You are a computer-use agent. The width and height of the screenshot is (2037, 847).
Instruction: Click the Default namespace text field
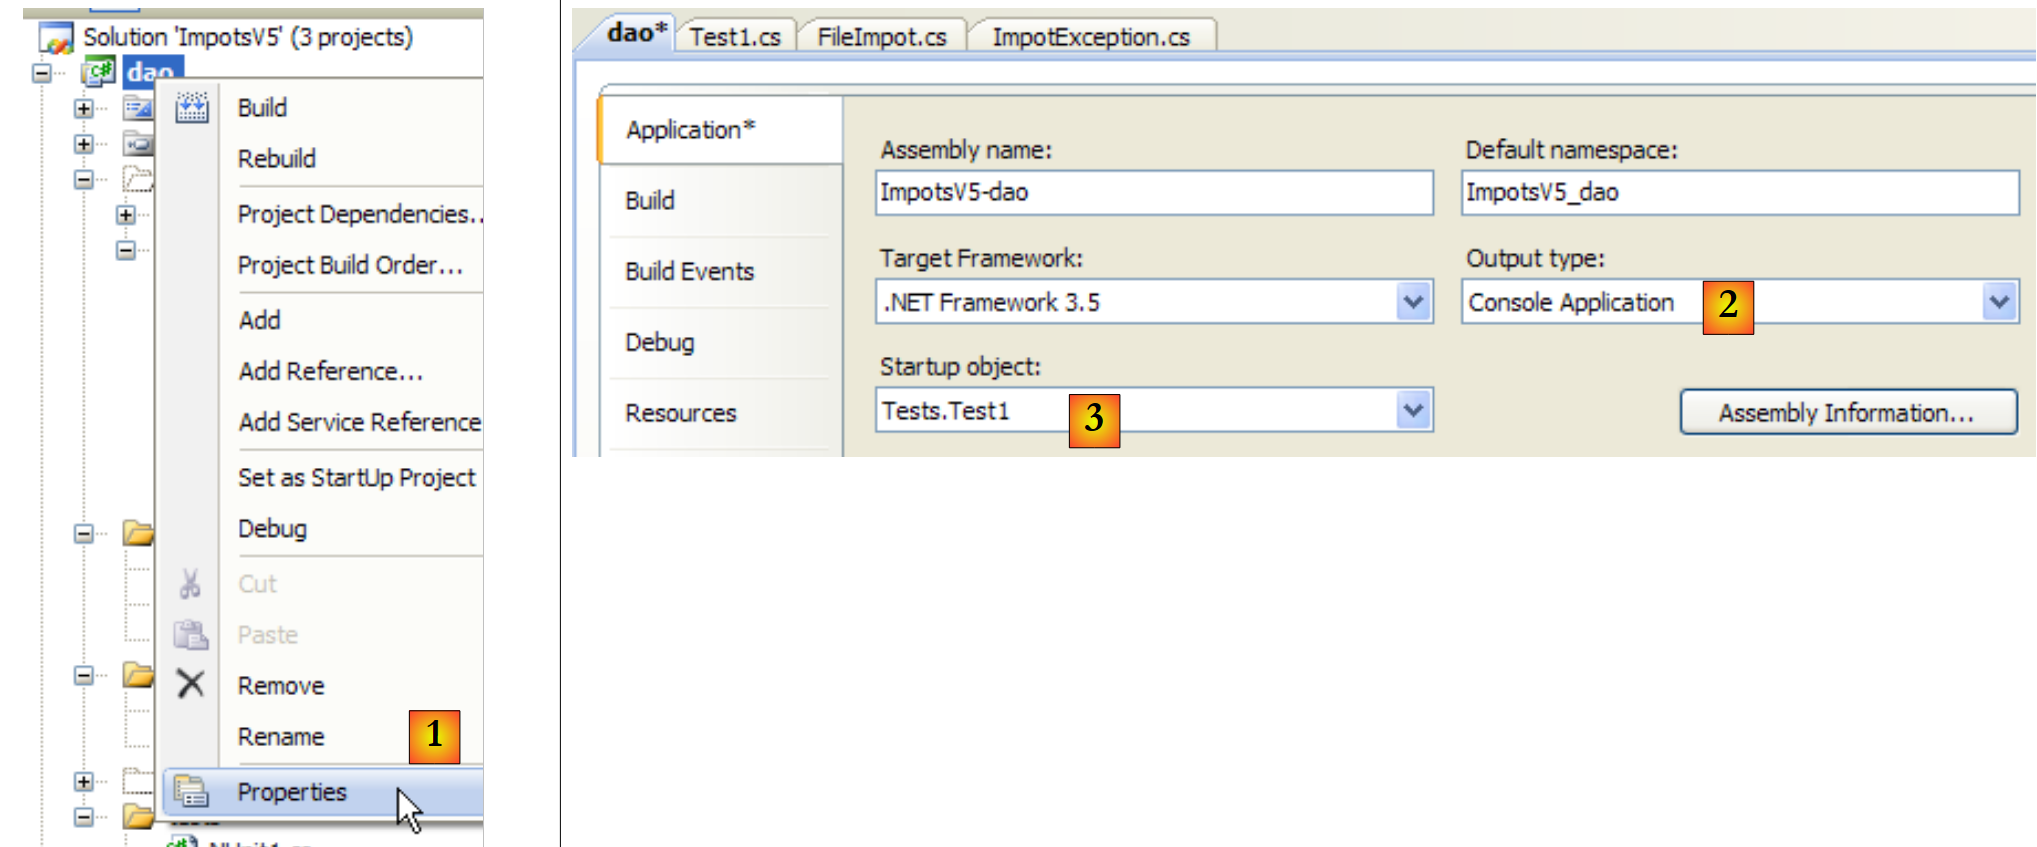pos(1738,192)
